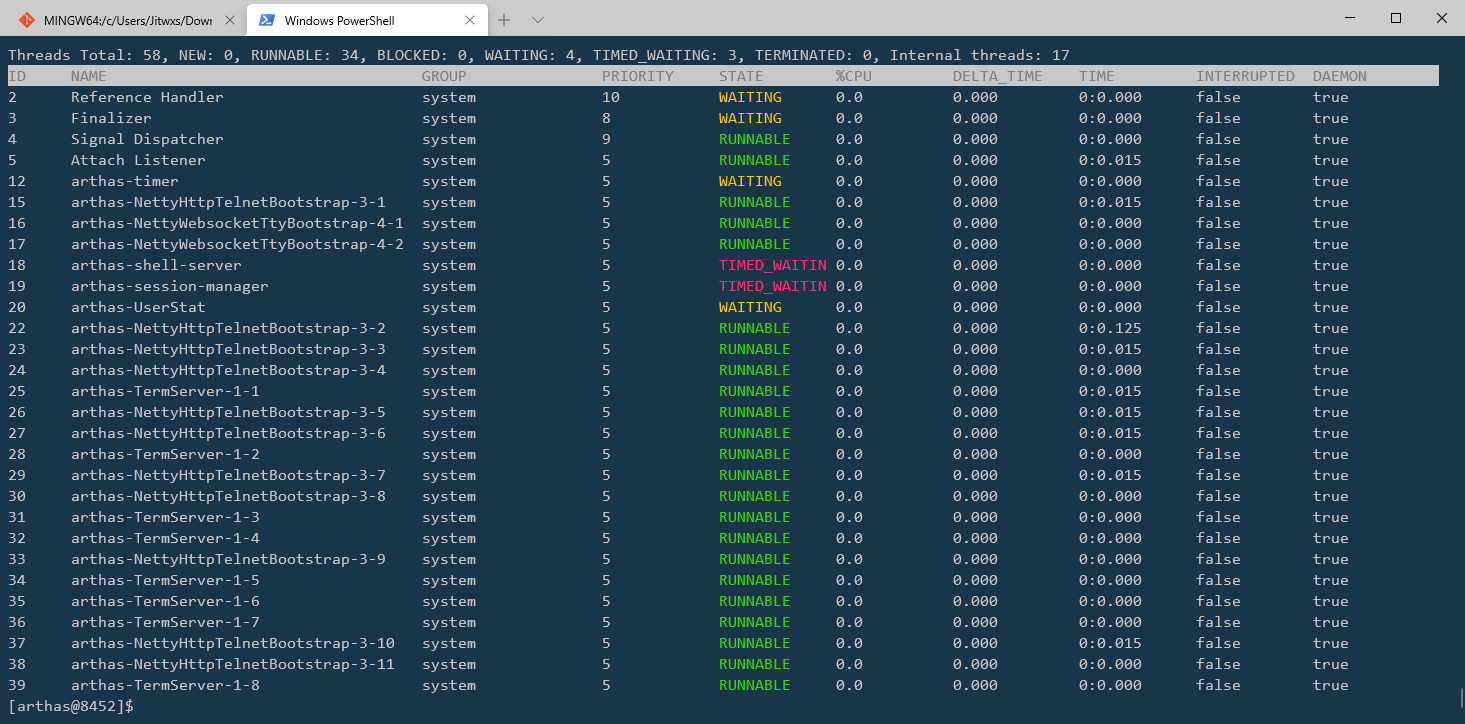The height and width of the screenshot is (724, 1465).
Task: Close the terminal window
Action: pyautogui.click(x=1441, y=18)
